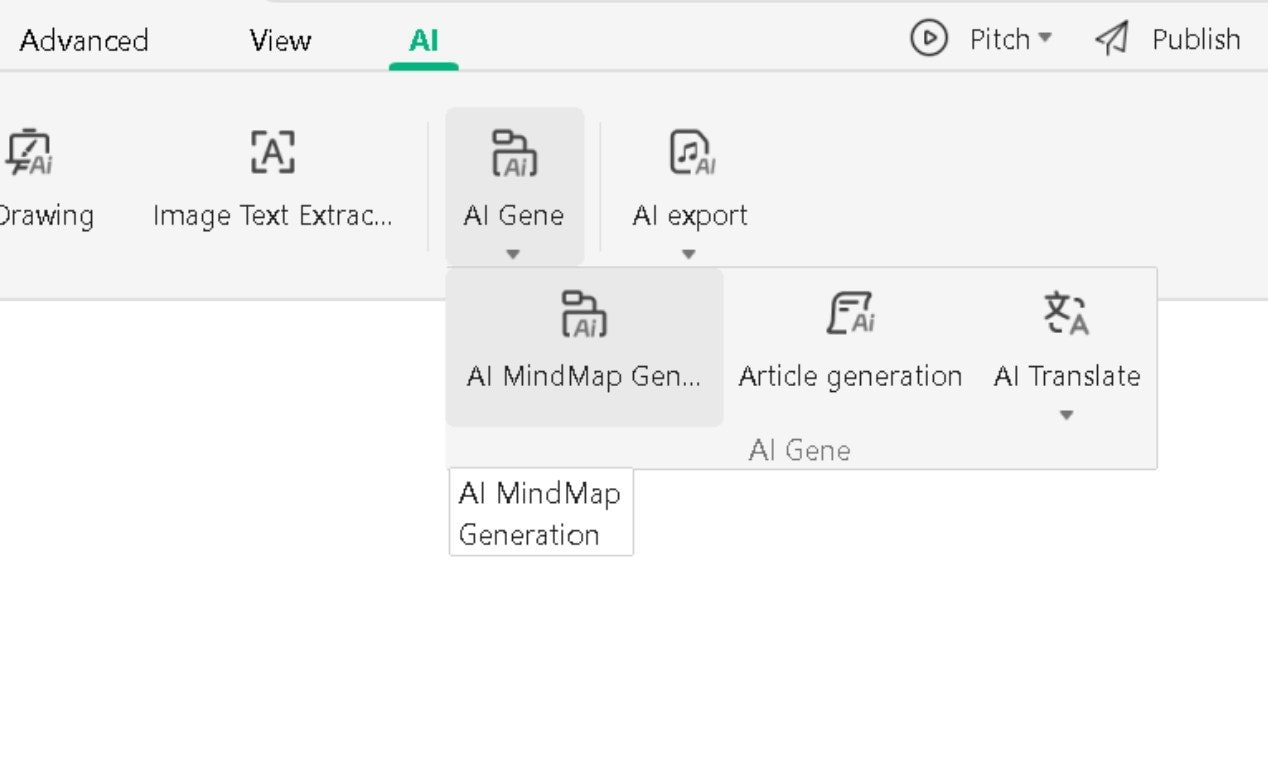Click the Article generation icon

850,313
